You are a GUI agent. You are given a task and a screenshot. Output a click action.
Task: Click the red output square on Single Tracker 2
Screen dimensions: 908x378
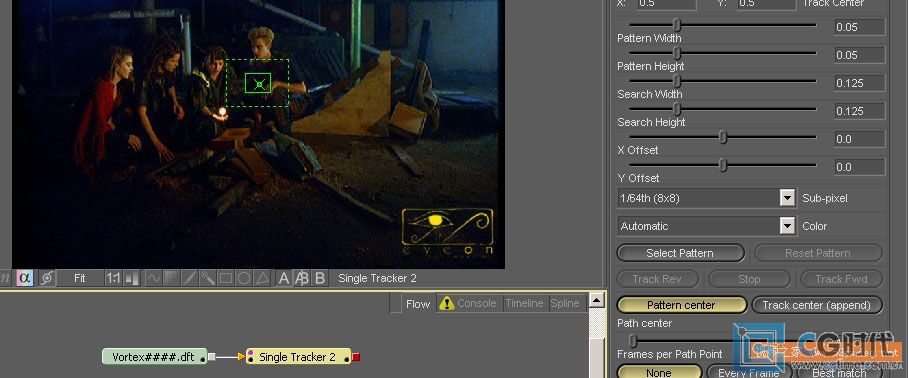click(x=356, y=357)
